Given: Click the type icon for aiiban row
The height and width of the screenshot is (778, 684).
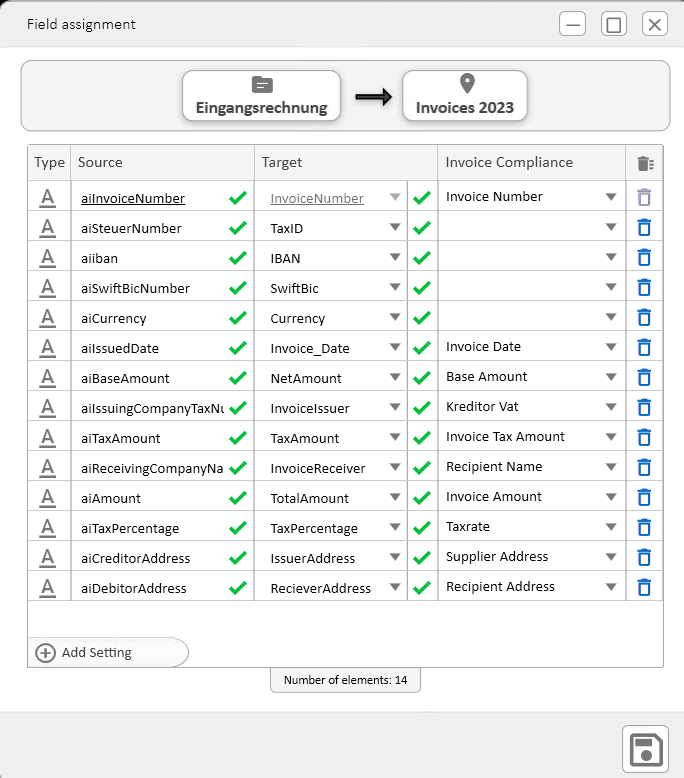Looking at the screenshot, I should (47, 258).
